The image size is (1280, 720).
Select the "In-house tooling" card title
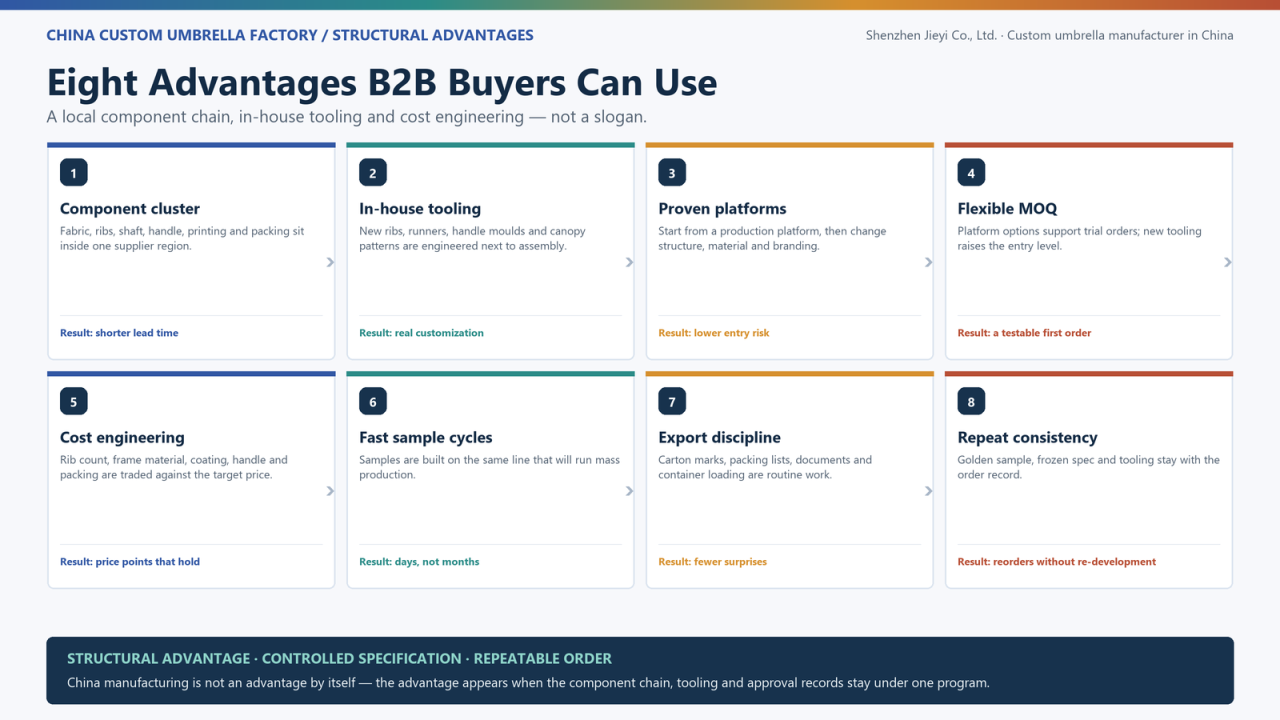[x=420, y=209]
